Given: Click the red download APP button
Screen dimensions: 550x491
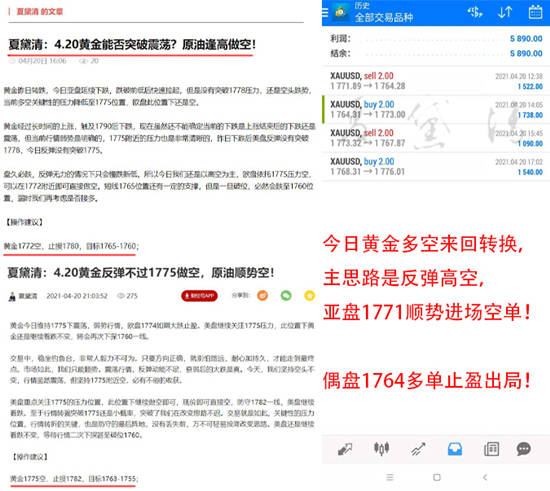Looking at the screenshot, I should (199, 296).
